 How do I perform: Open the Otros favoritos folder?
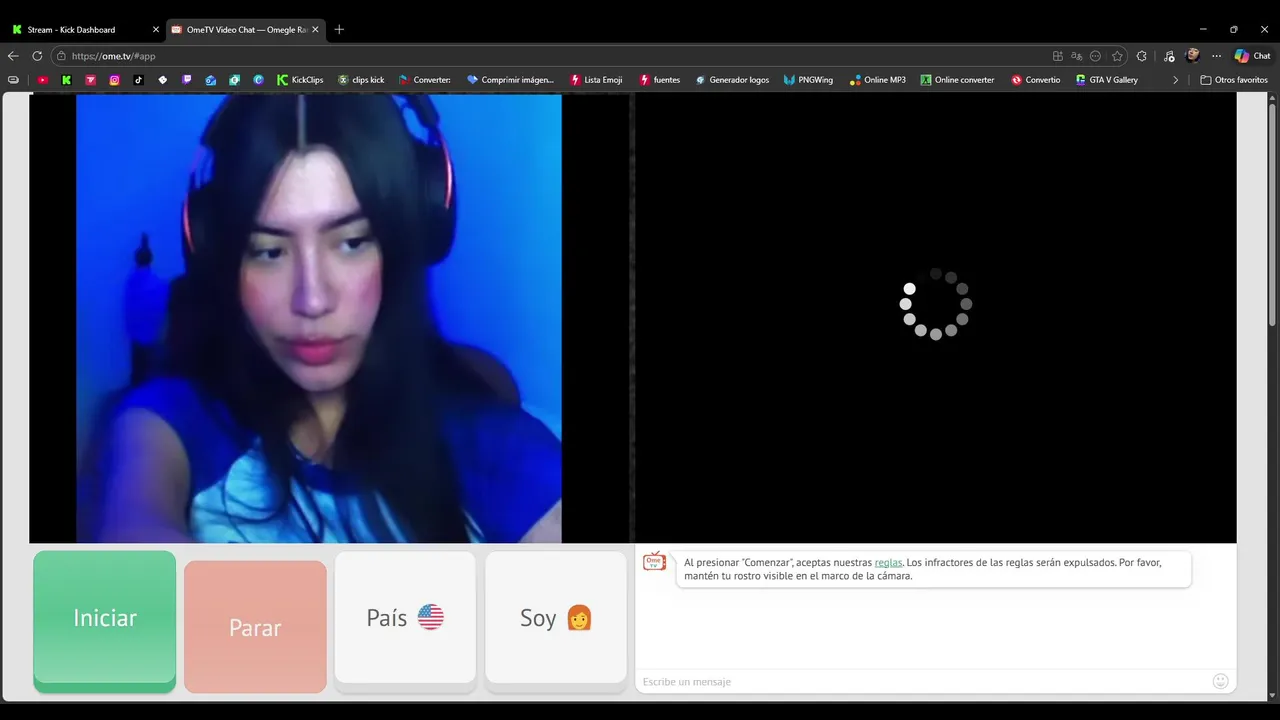click(x=1234, y=80)
